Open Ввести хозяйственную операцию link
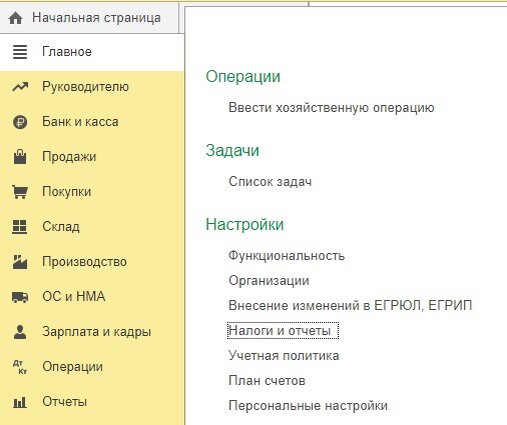 click(331, 108)
